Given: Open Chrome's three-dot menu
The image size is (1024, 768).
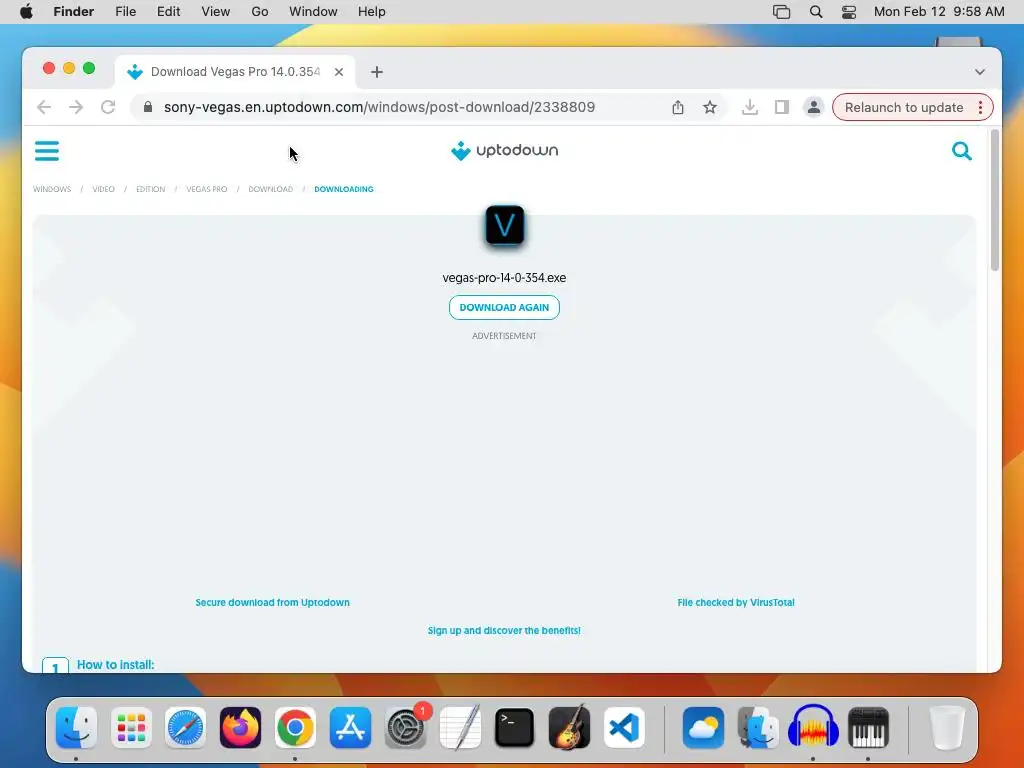Looking at the screenshot, I should pyautogui.click(x=980, y=107).
